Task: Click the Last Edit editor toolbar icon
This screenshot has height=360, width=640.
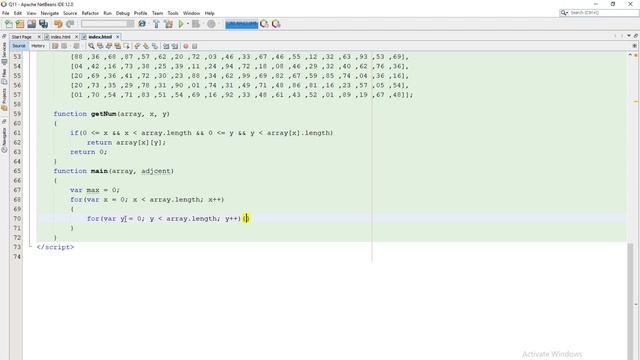Action: pos(55,46)
